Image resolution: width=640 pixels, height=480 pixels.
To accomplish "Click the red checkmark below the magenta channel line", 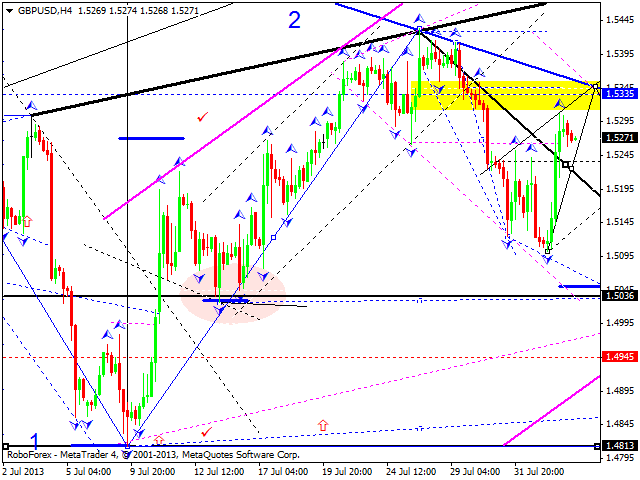I will 202,117.
